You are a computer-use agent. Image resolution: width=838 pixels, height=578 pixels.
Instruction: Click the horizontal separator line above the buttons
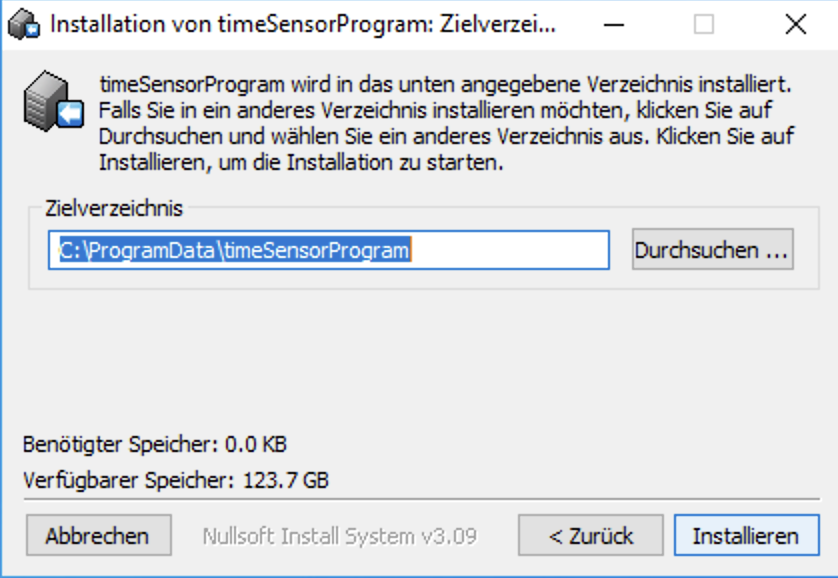(421, 499)
